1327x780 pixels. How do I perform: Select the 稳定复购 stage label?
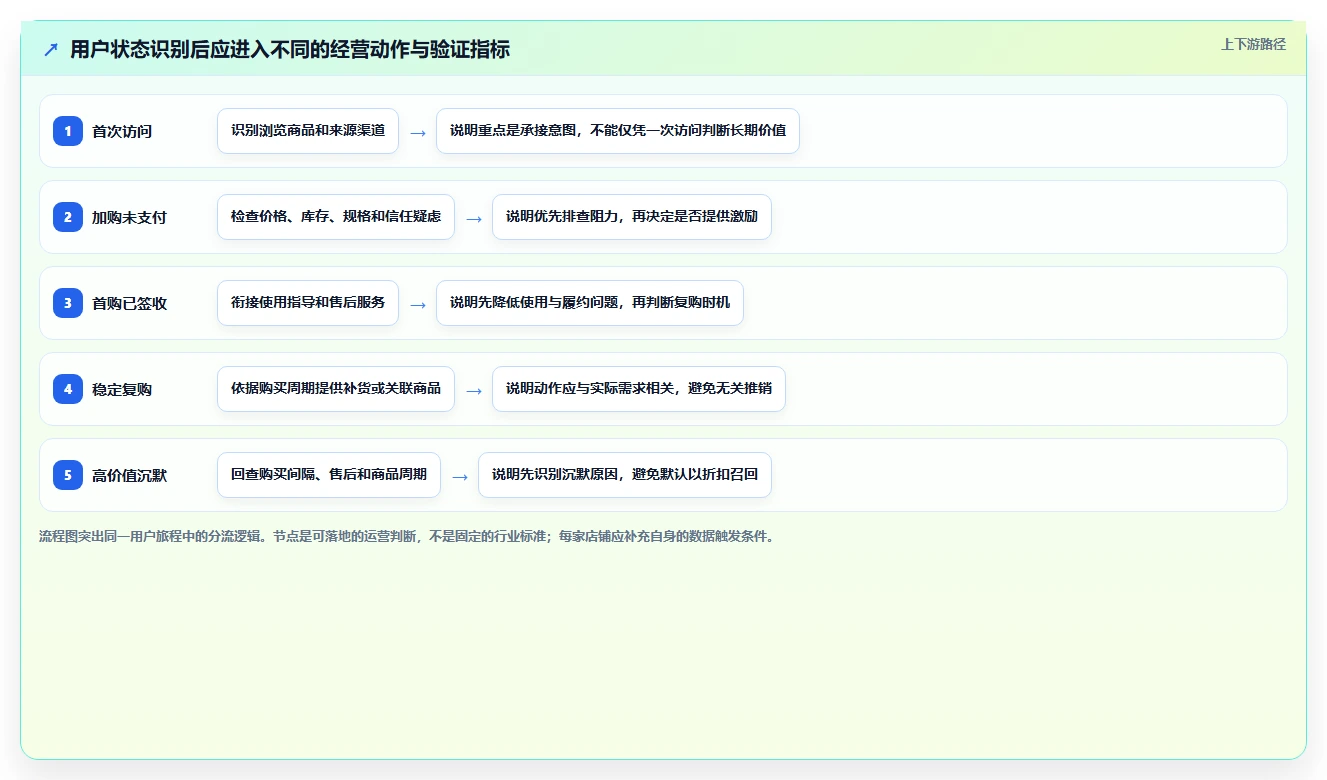[x=122, y=389]
